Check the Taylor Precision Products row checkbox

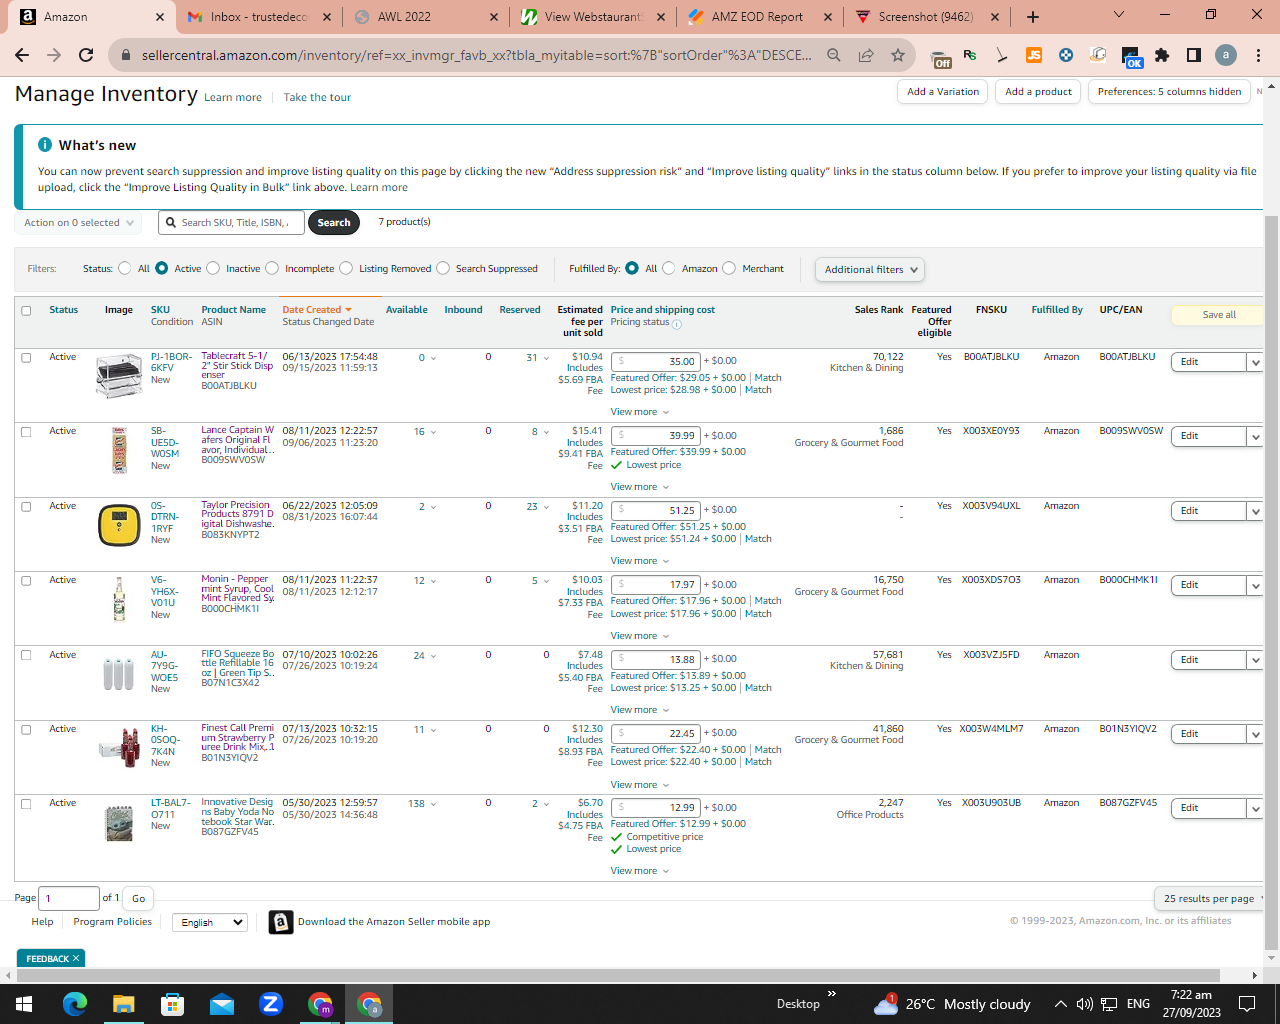pyautogui.click(x=26, y=507)
